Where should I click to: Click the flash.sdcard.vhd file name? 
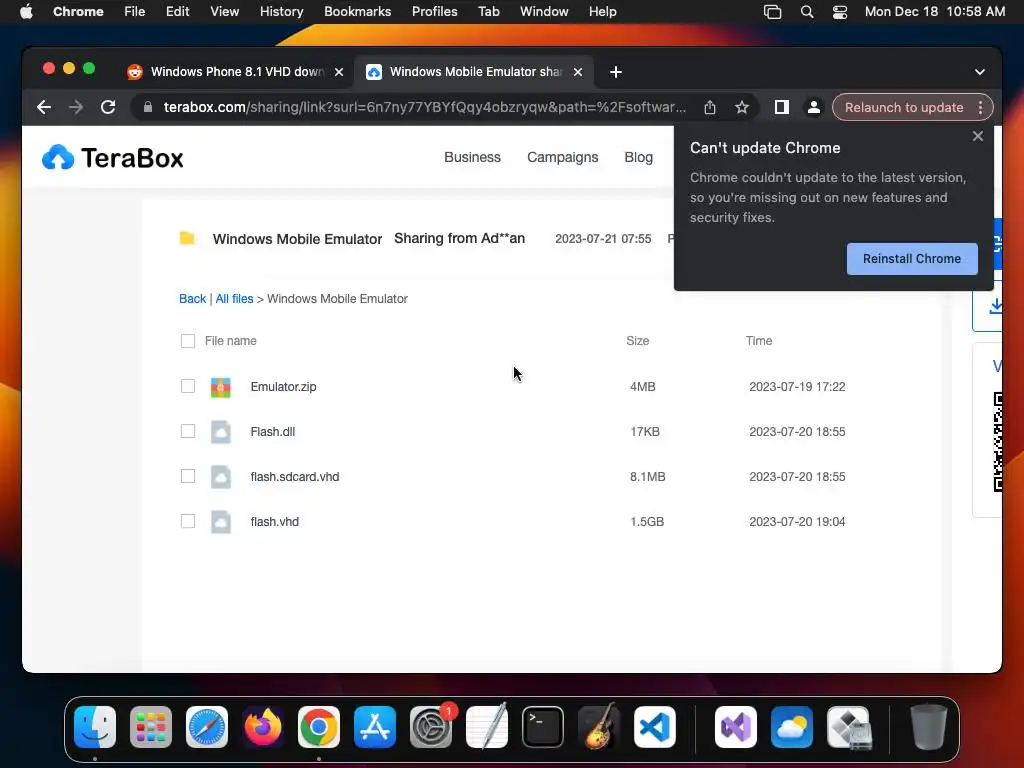click(295, 477)
